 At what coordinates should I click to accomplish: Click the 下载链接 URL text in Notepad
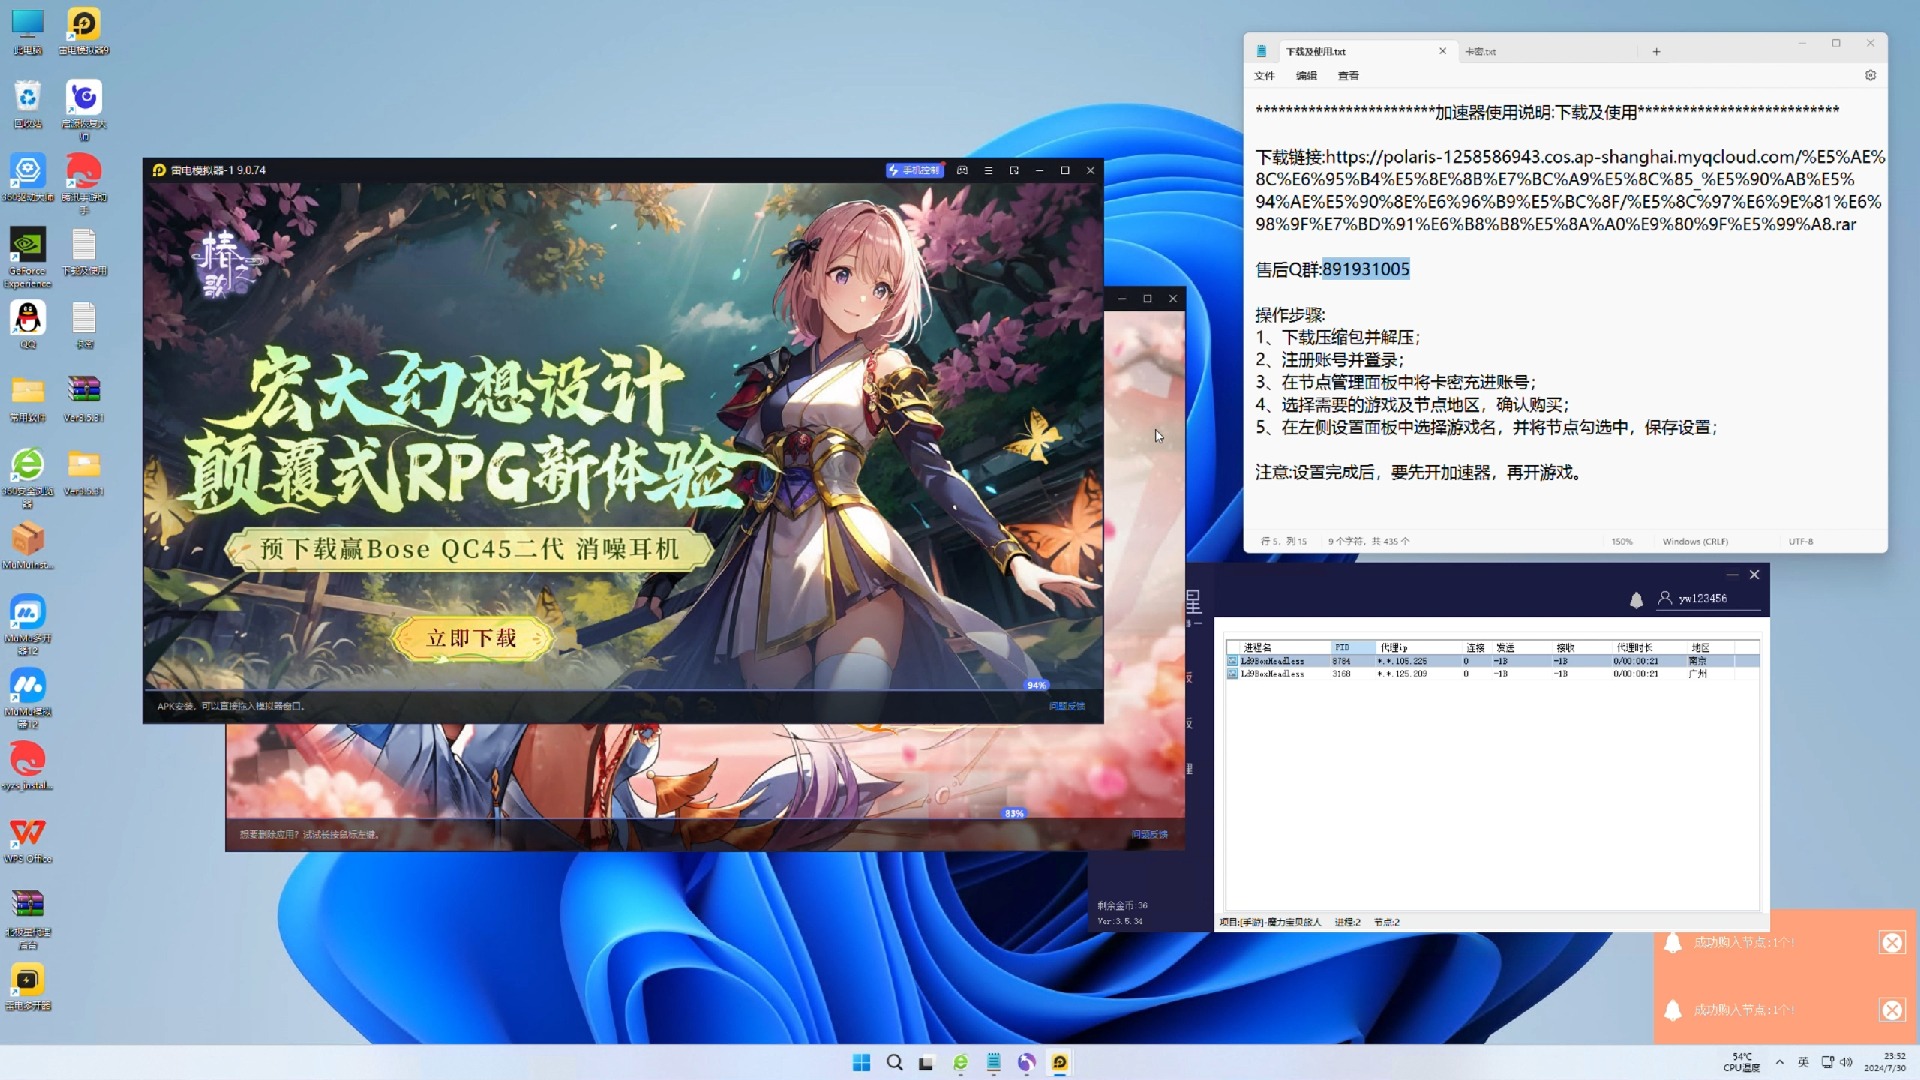(1570, 190)
